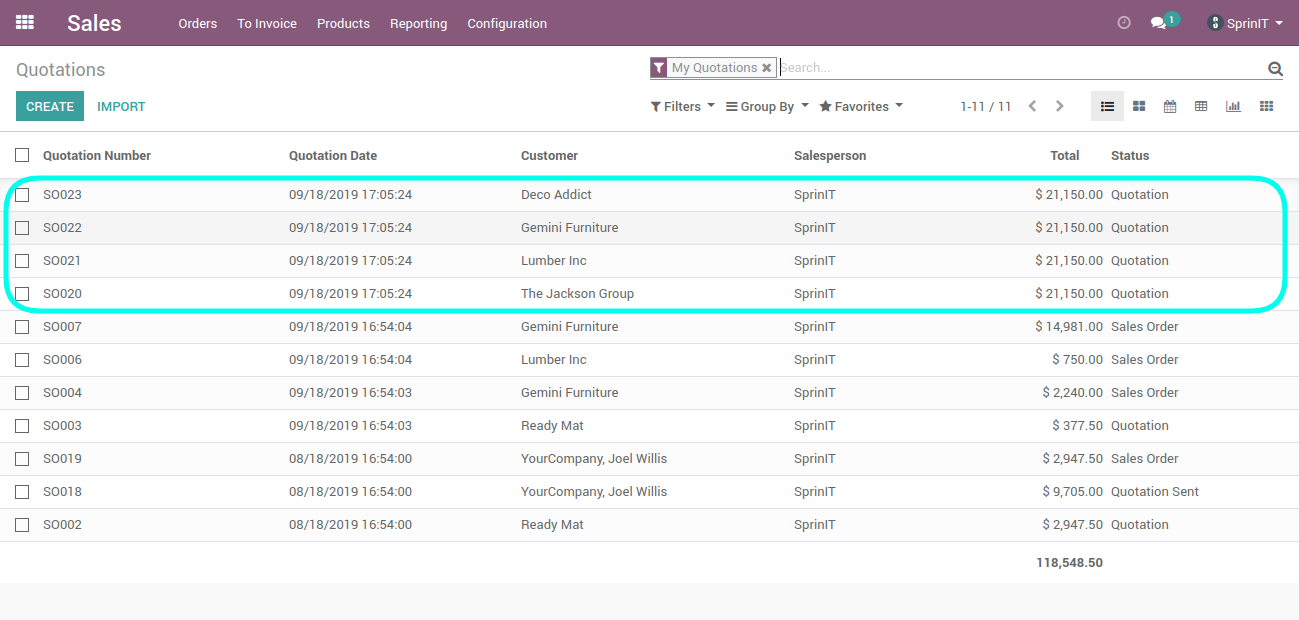Open the SprinIT user menu
This screenshot has width=1299, height=620.
pos(1246,23)
